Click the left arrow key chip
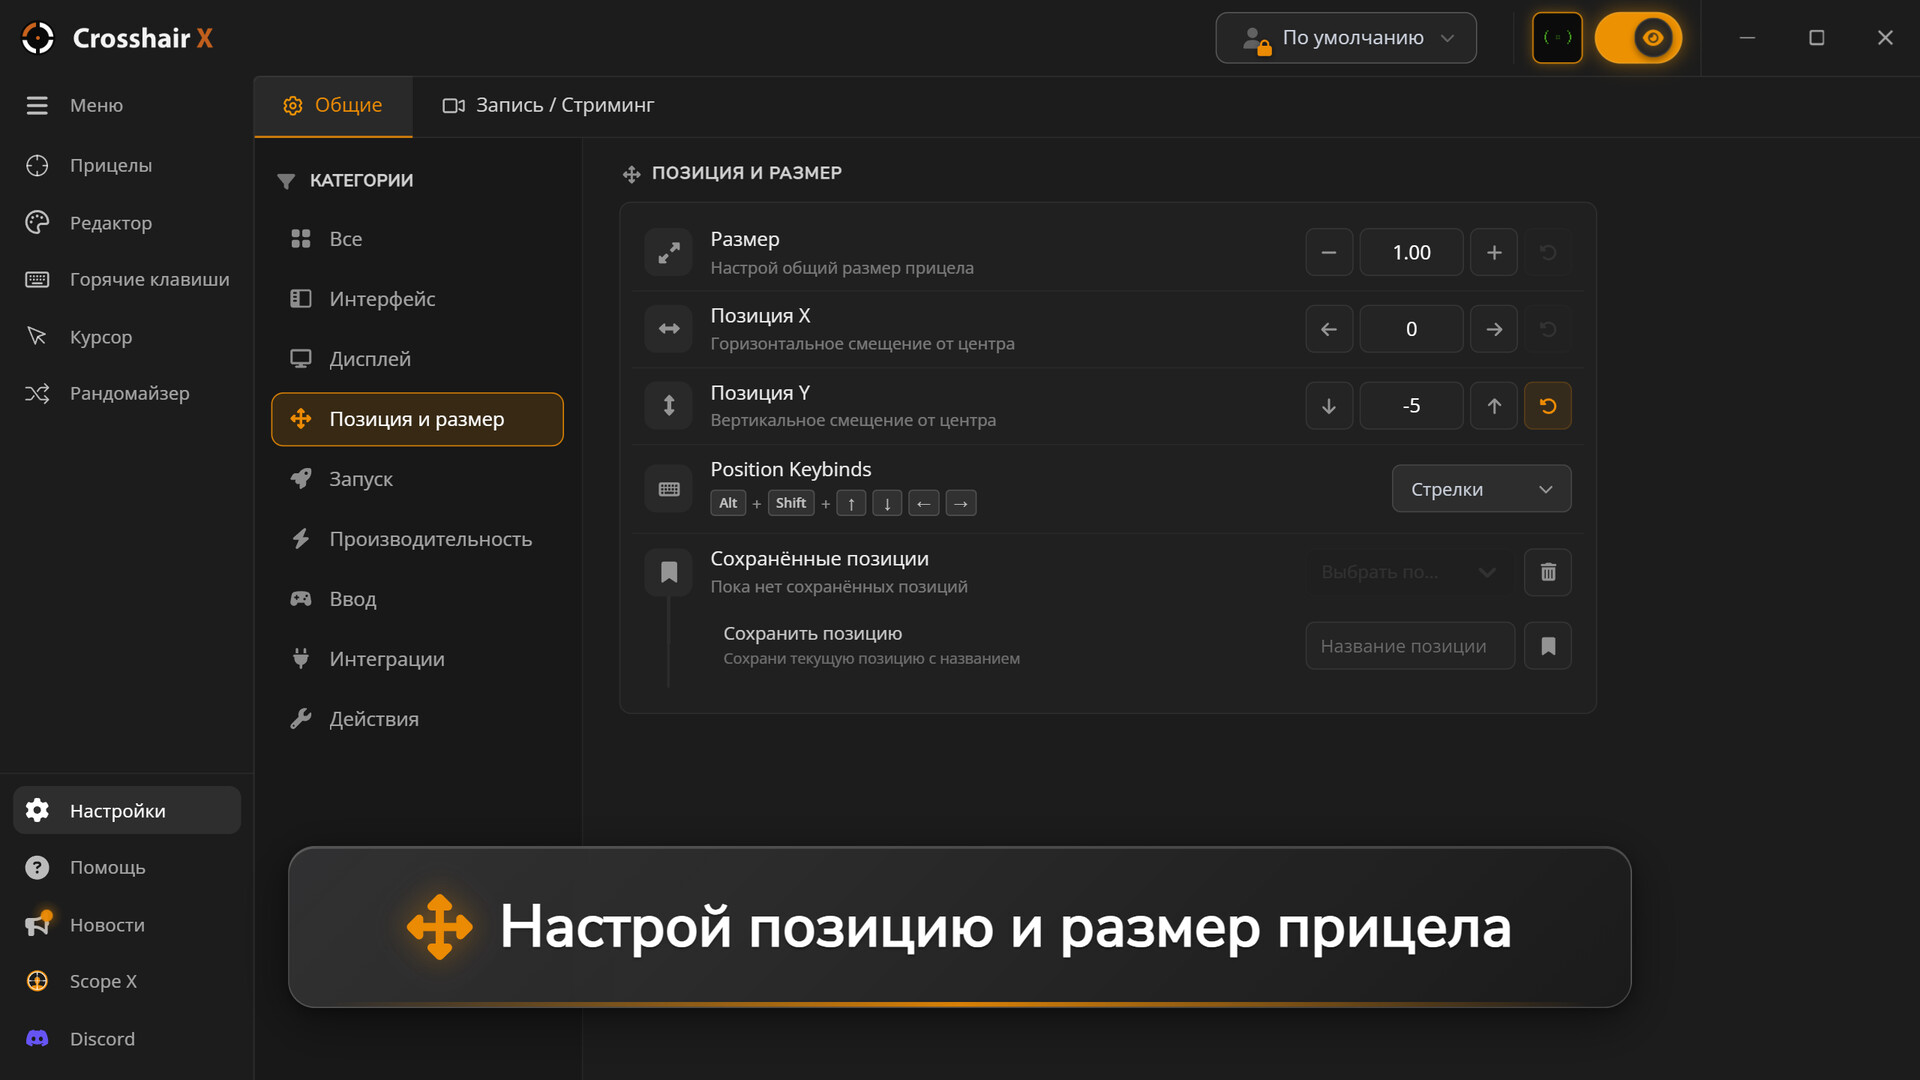The width and height of the screenshot is (1920, 1080). pyautogui.click(x=924, y=503)
